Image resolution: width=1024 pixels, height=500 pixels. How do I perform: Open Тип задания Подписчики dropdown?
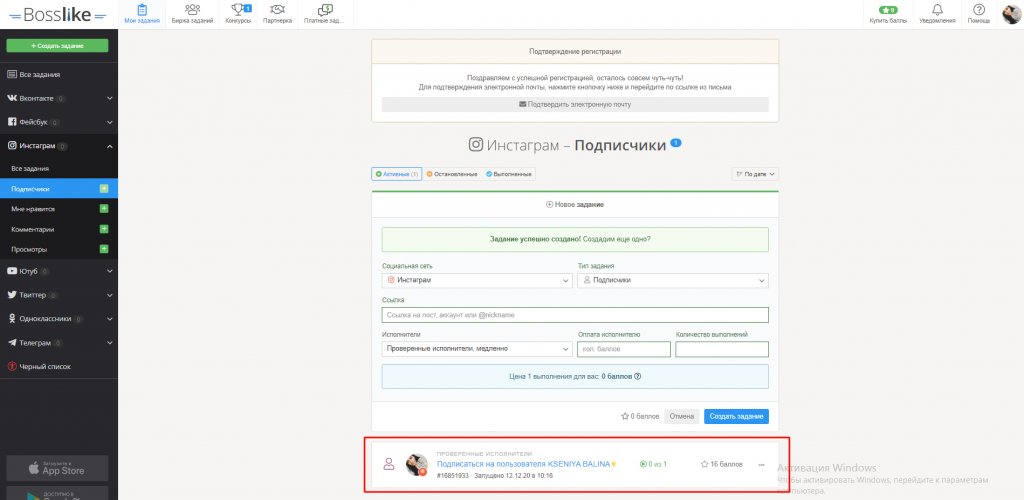[673, 280]
